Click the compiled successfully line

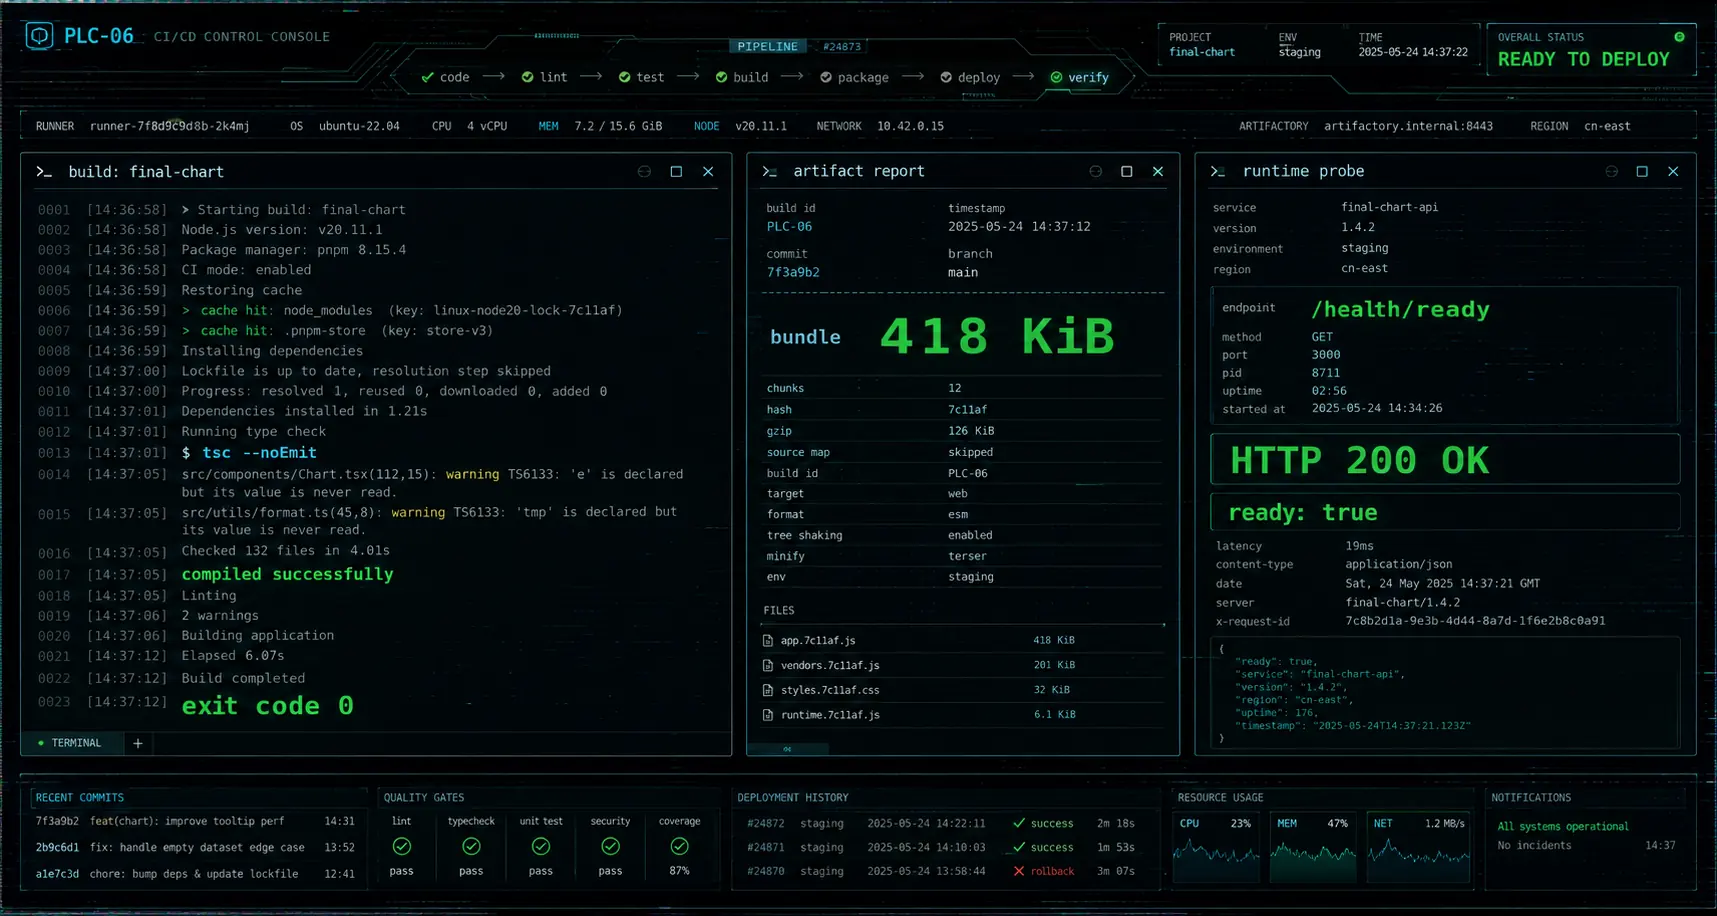tap(287, 574)
